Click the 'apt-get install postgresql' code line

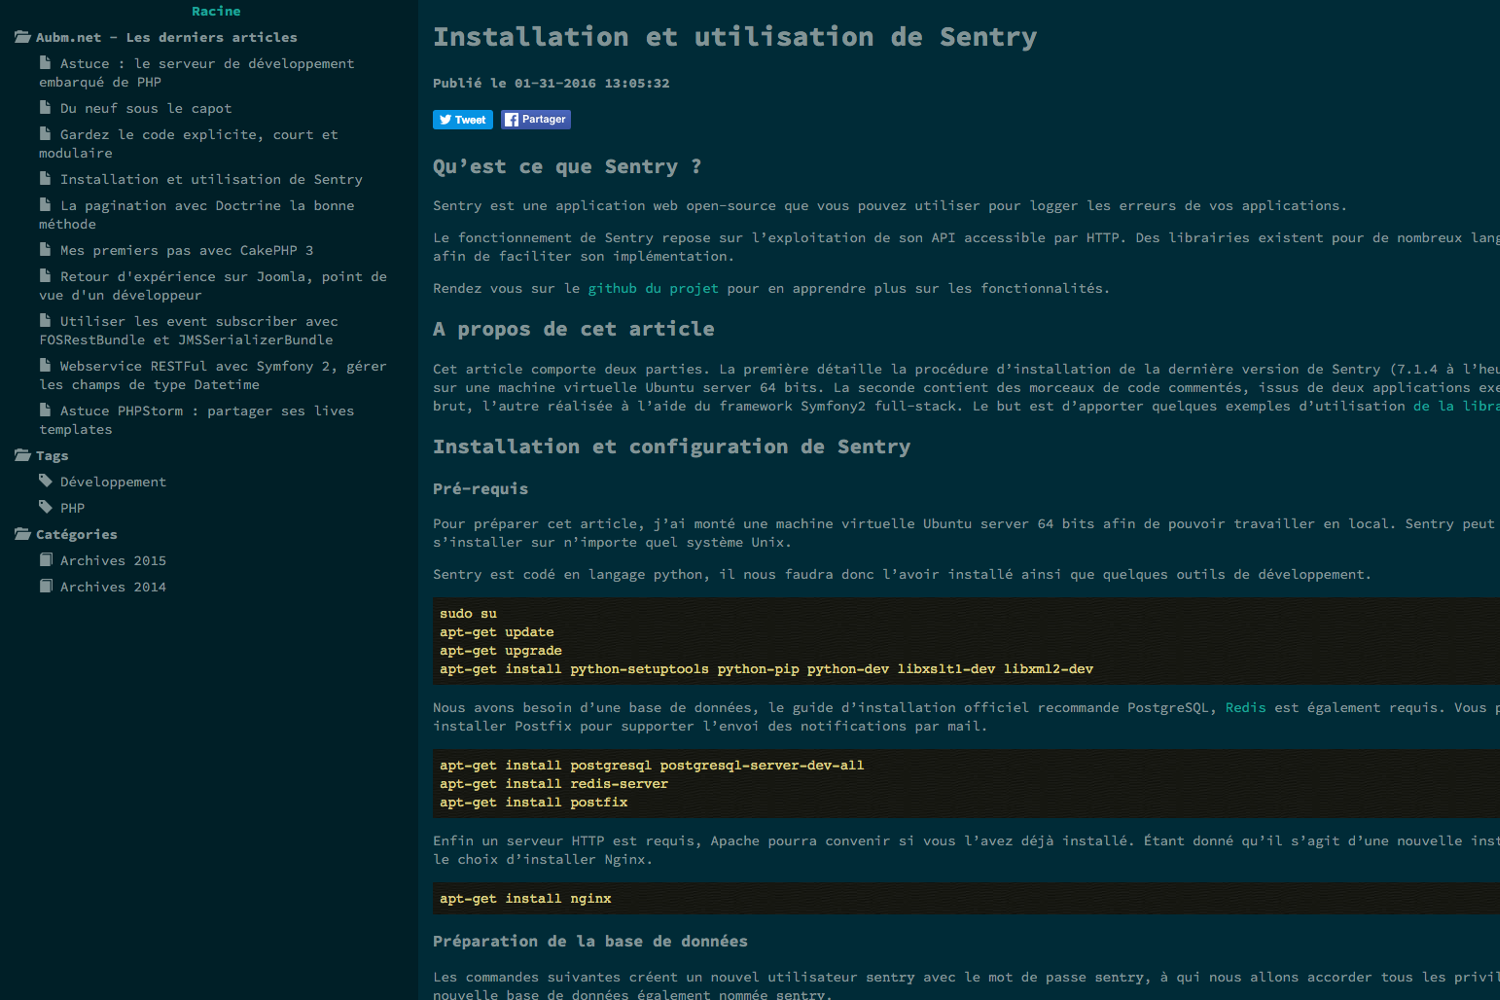coord(652,765)
